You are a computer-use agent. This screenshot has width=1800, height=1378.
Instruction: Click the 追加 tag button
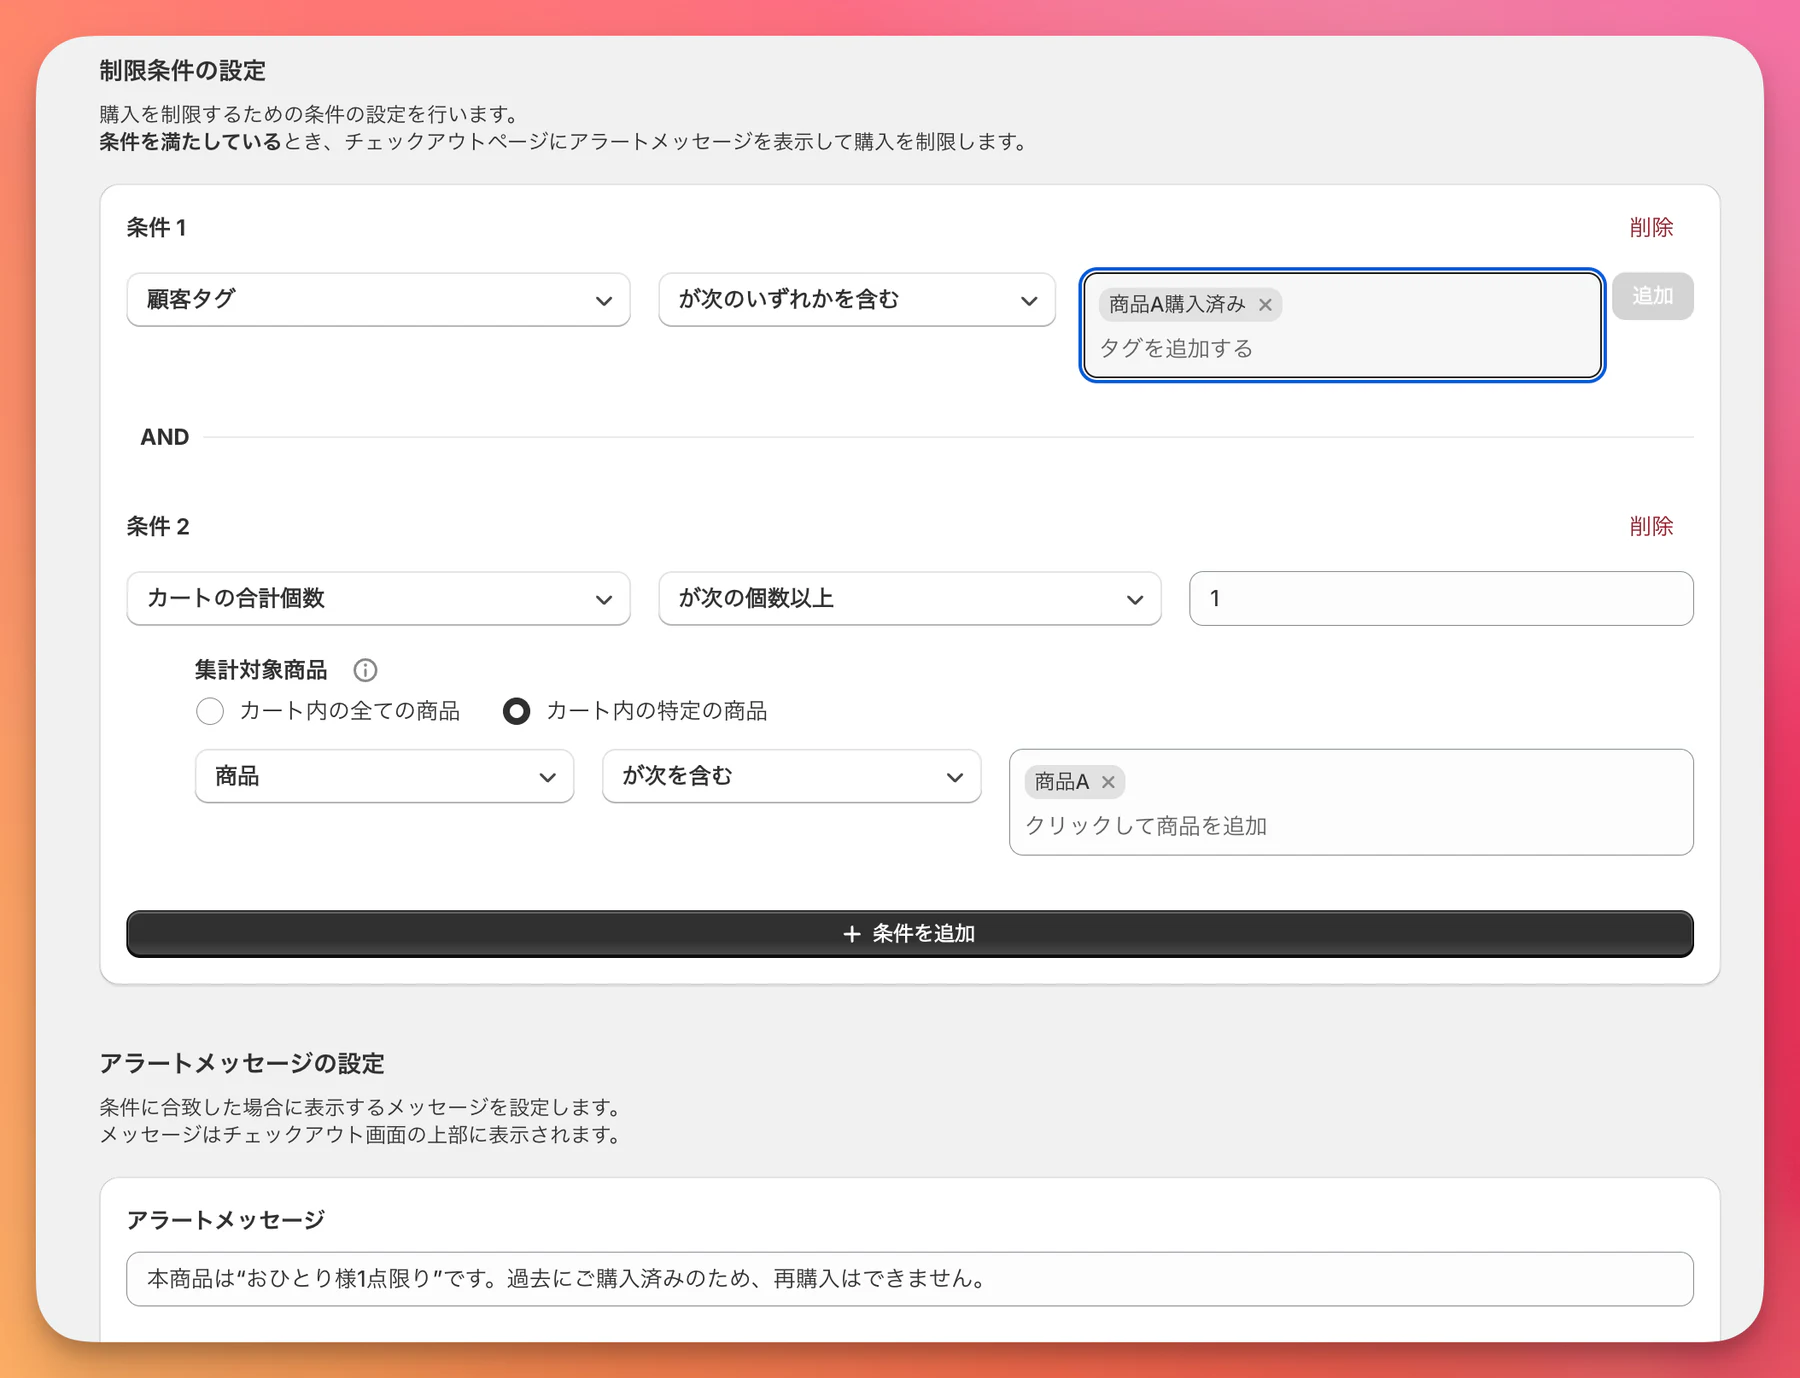(1652, 296)
